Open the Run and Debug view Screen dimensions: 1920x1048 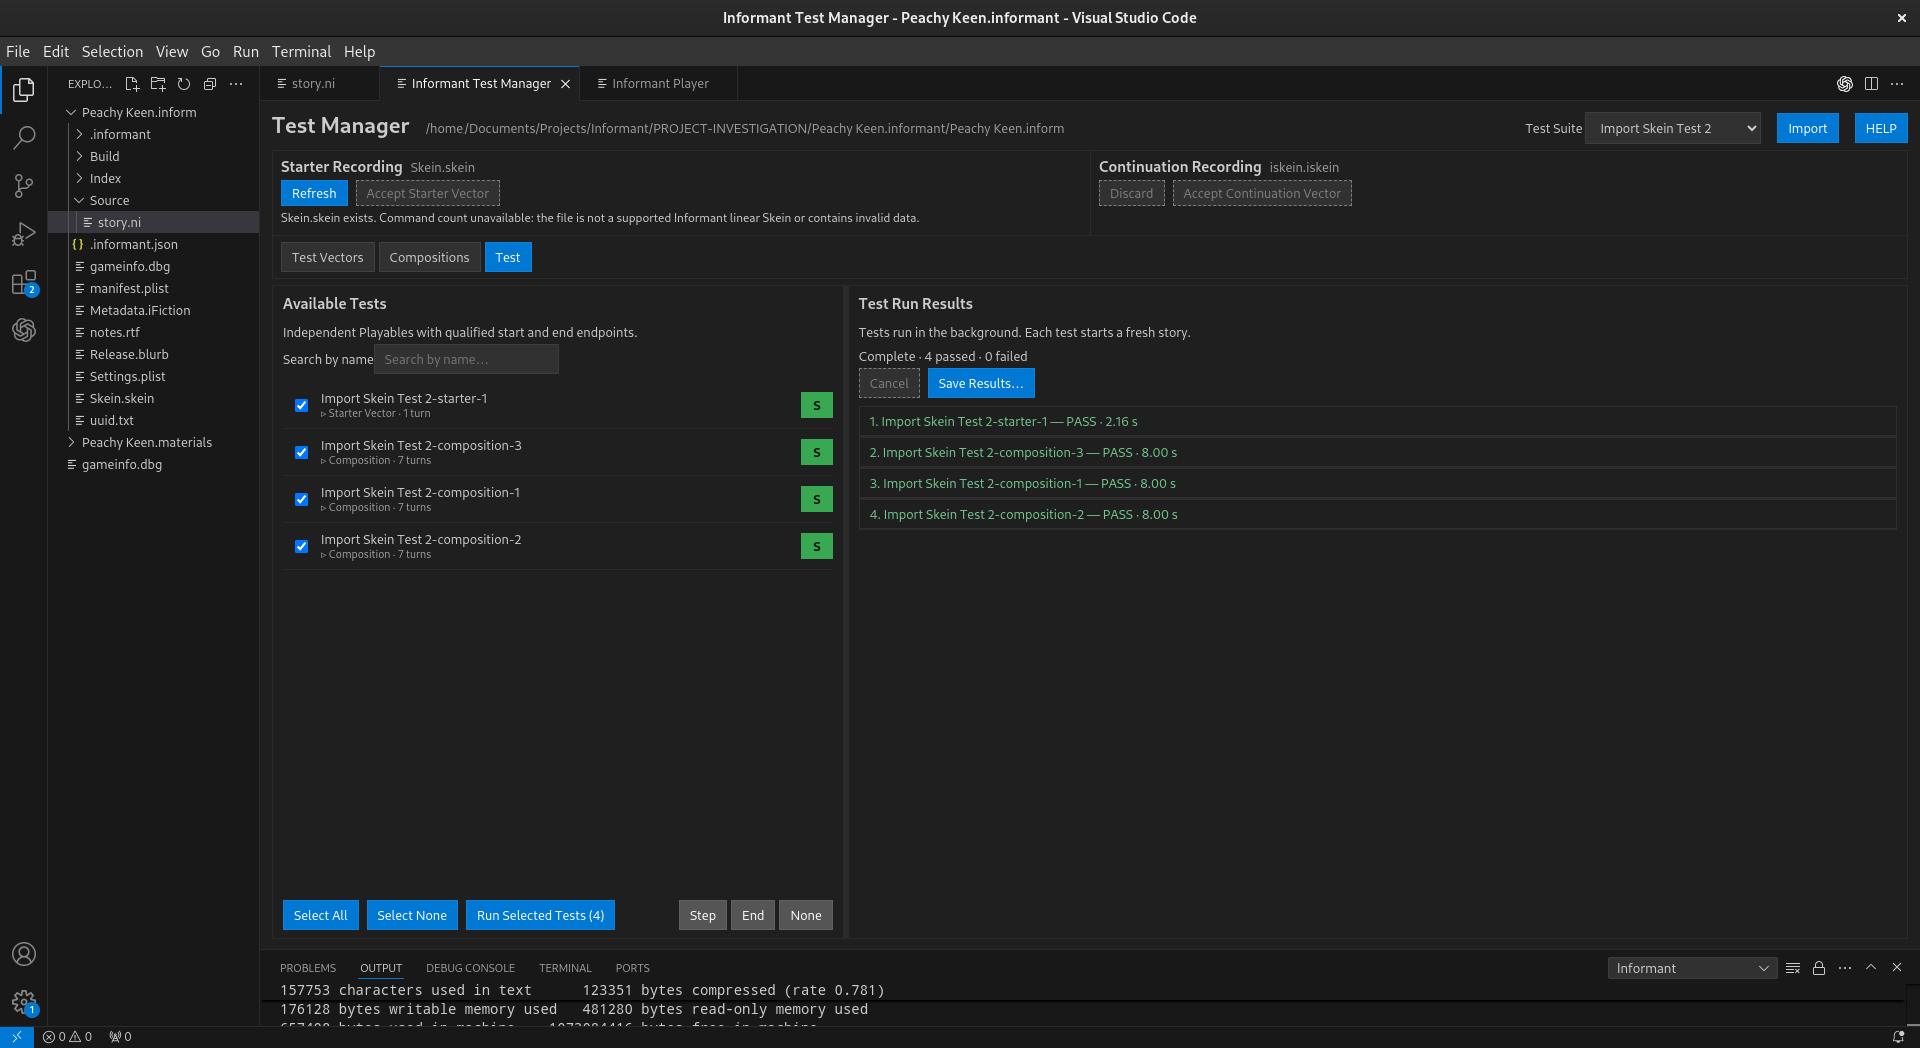[24, 234]
